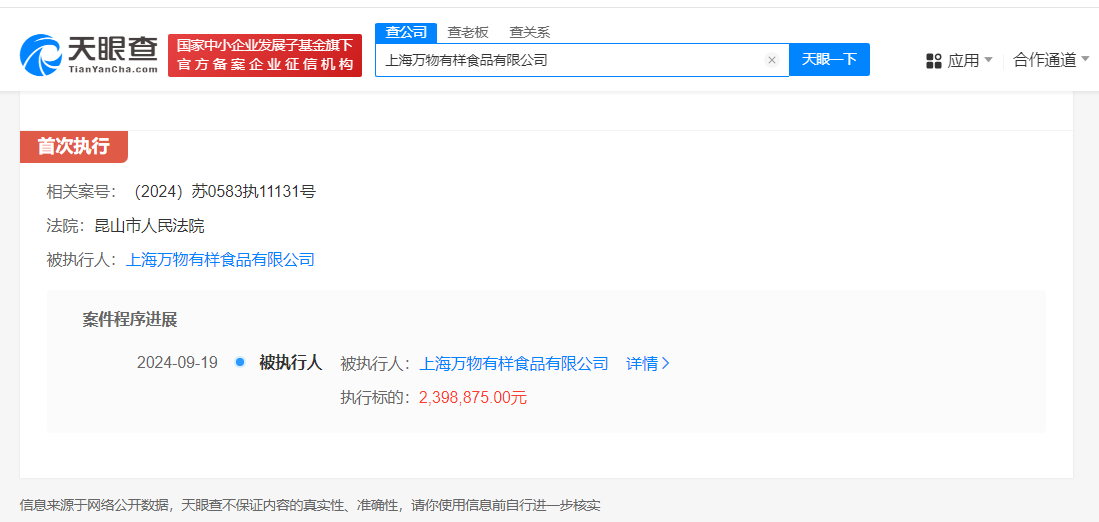1099x522 pixels.
Task: Click the 首次执行 section tag
Action: [73, 146]
